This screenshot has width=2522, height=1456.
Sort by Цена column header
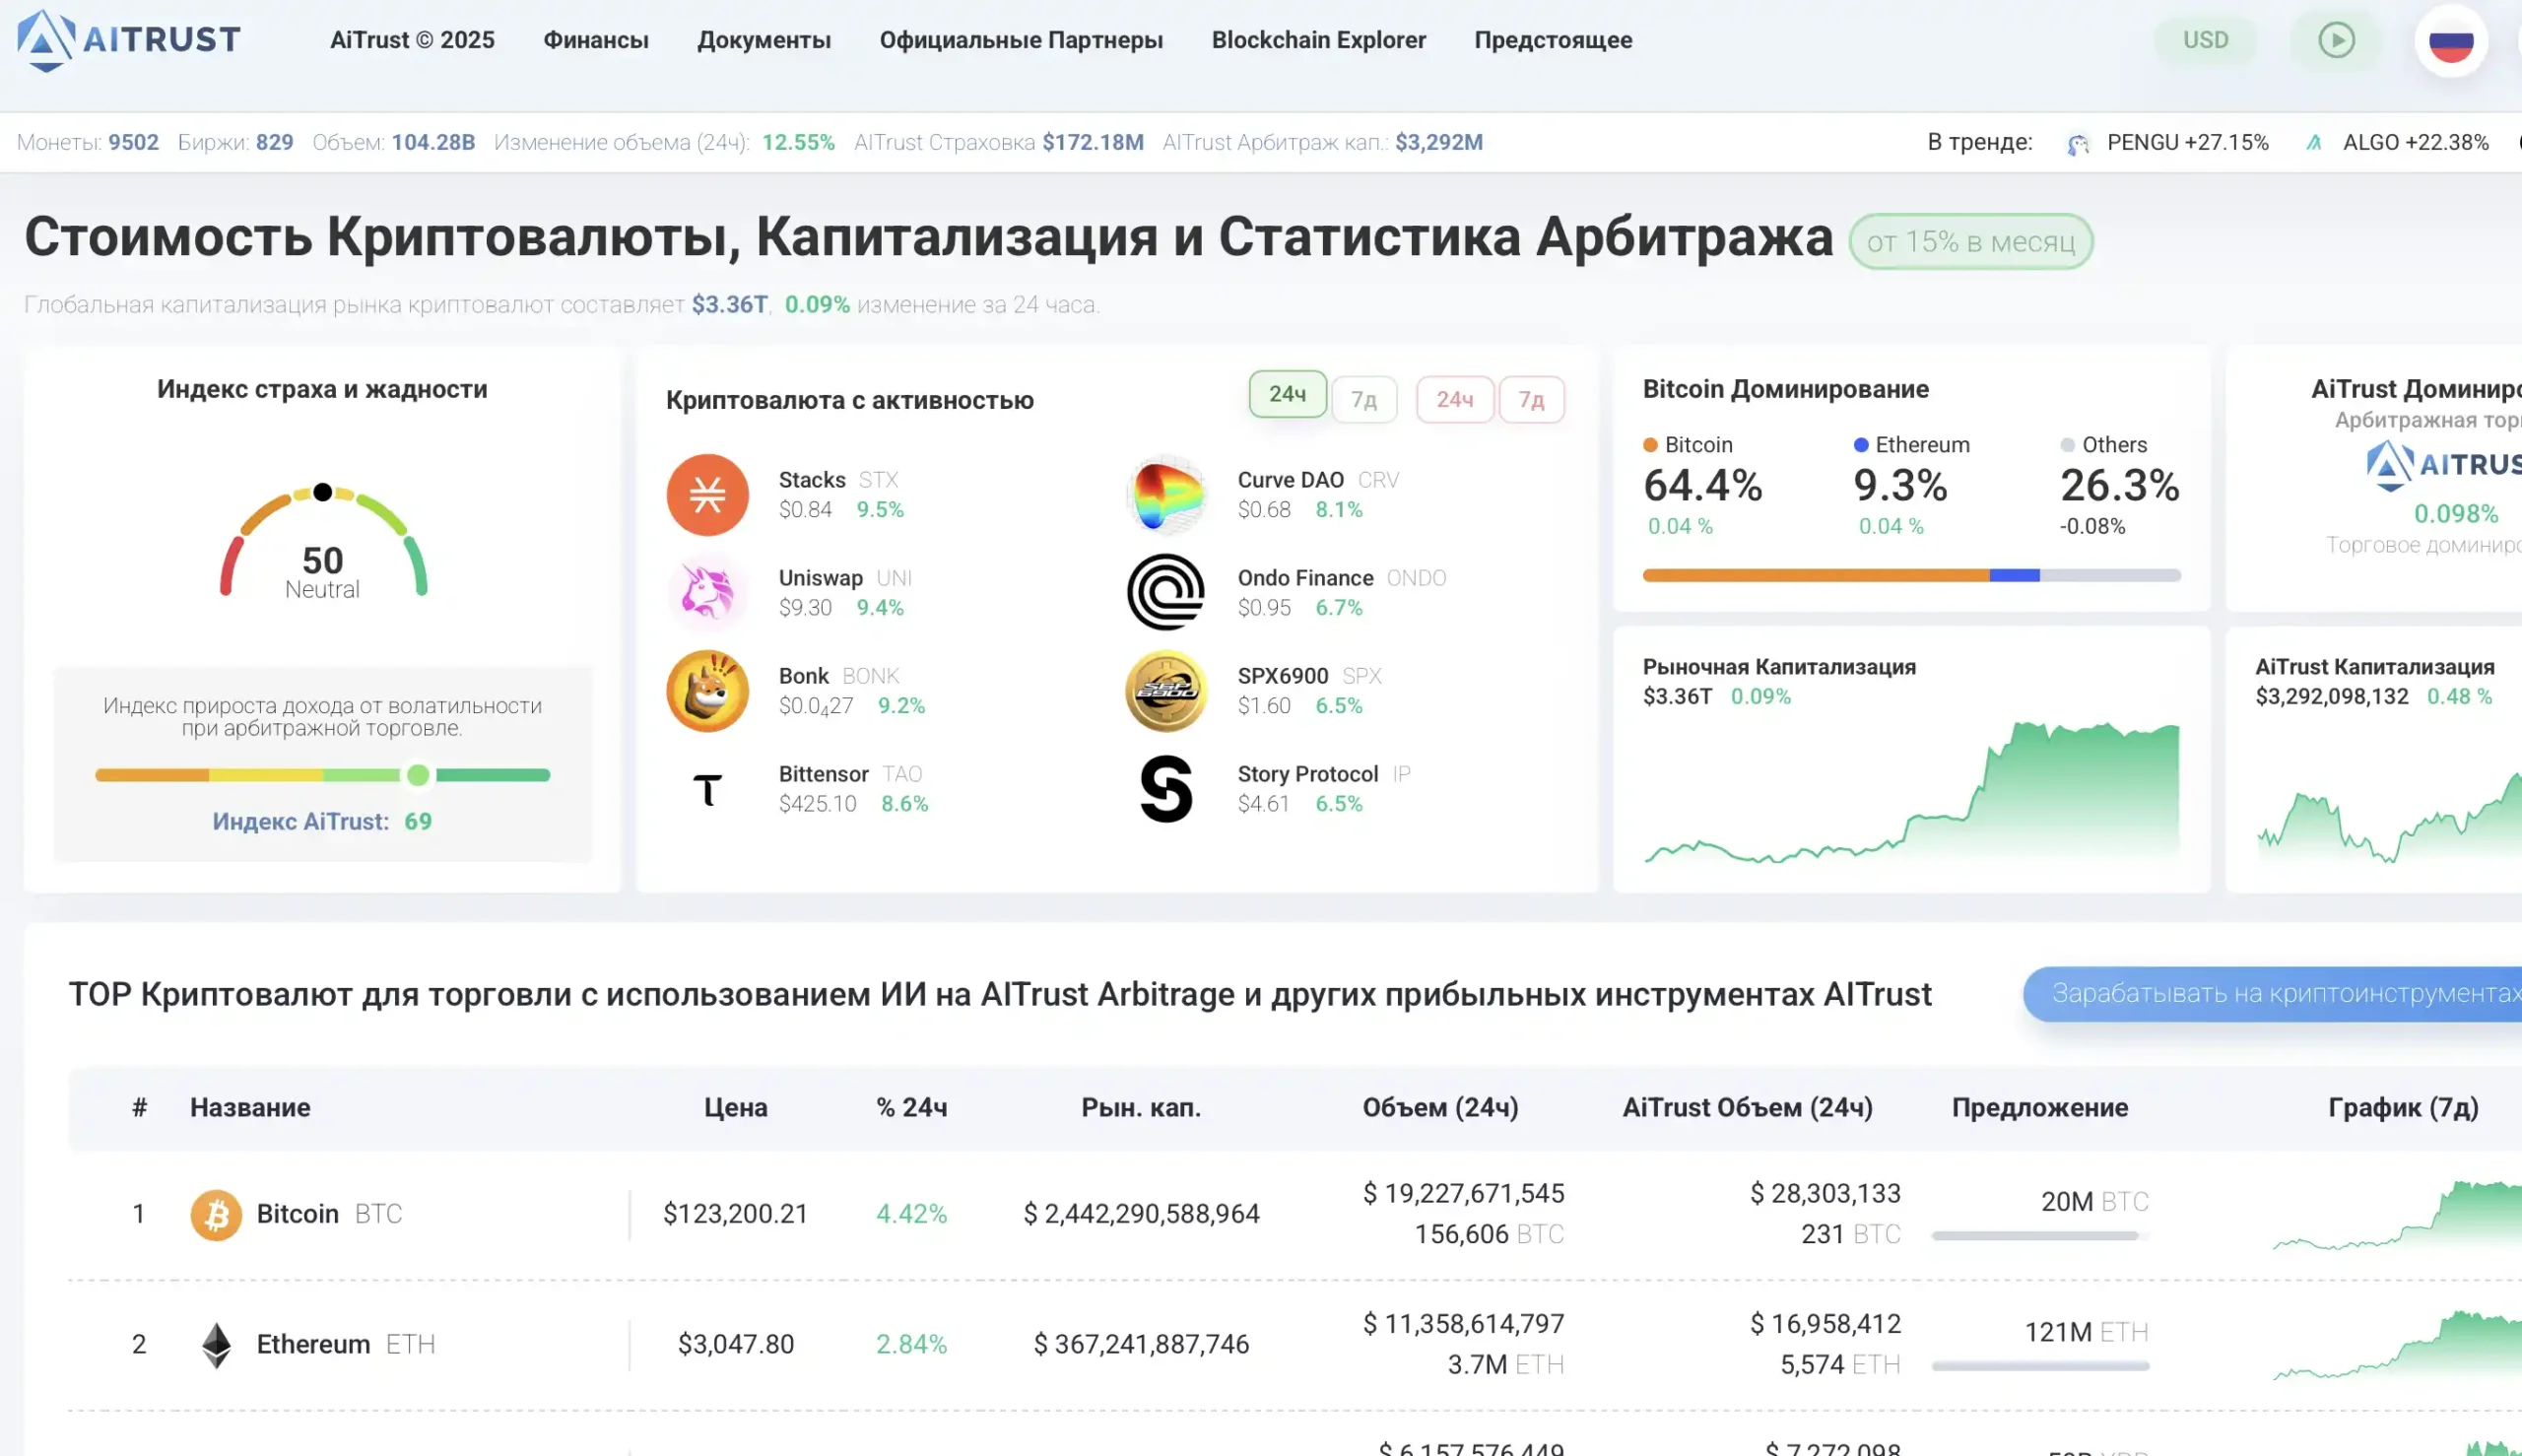[x=735, y=1108]
